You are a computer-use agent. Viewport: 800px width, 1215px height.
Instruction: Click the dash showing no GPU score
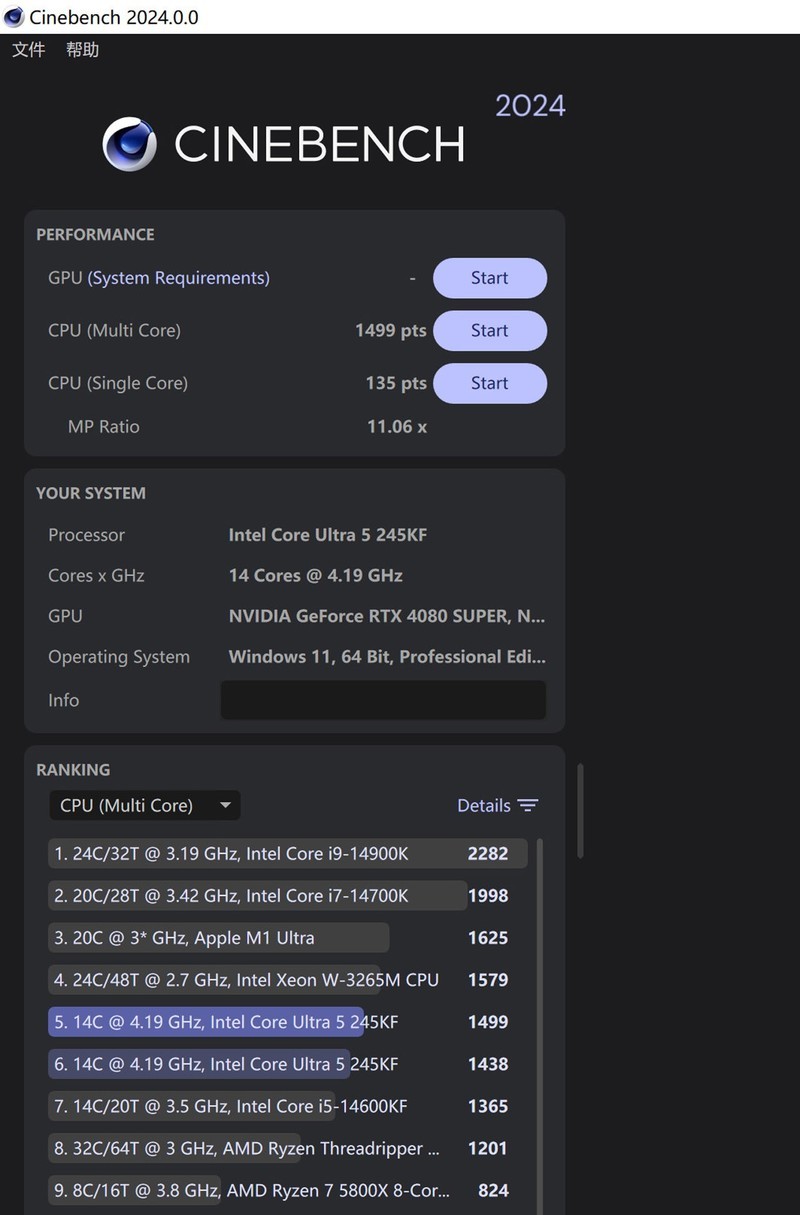point(412,278)
